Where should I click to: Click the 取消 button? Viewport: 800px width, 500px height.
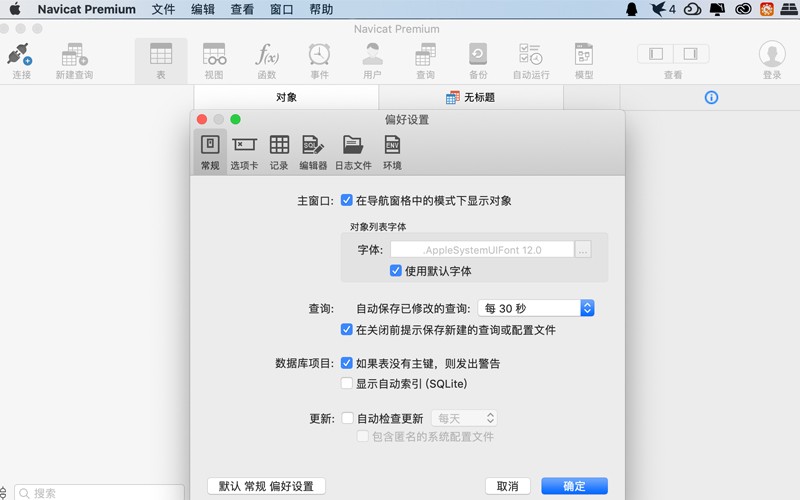pyautogui.click(x=507, y=486)
